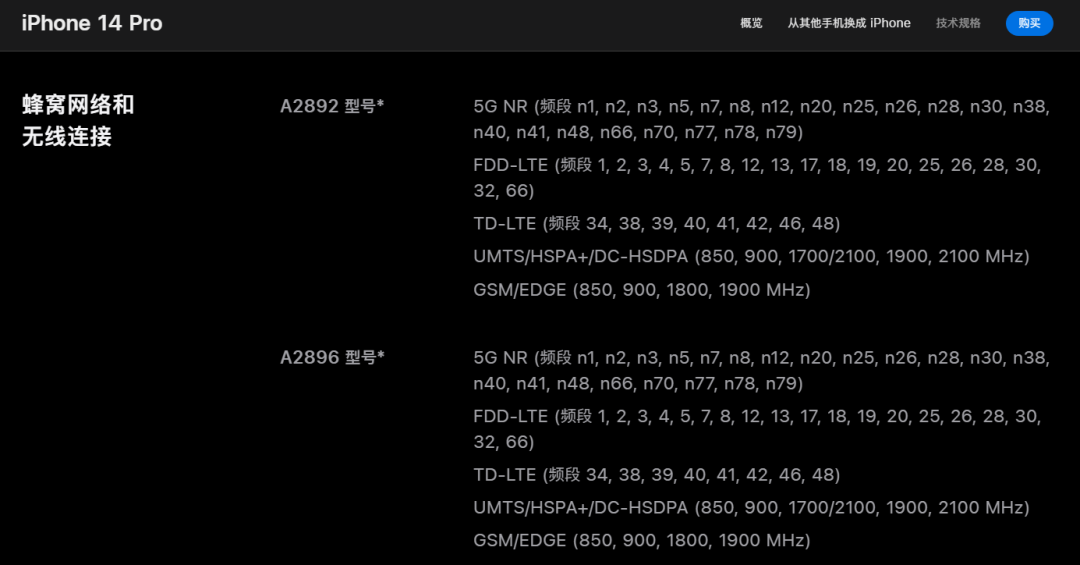Click the asterisk after A2892 型号
Viewport: 1080px width, 565px height.
click(380, 104)
